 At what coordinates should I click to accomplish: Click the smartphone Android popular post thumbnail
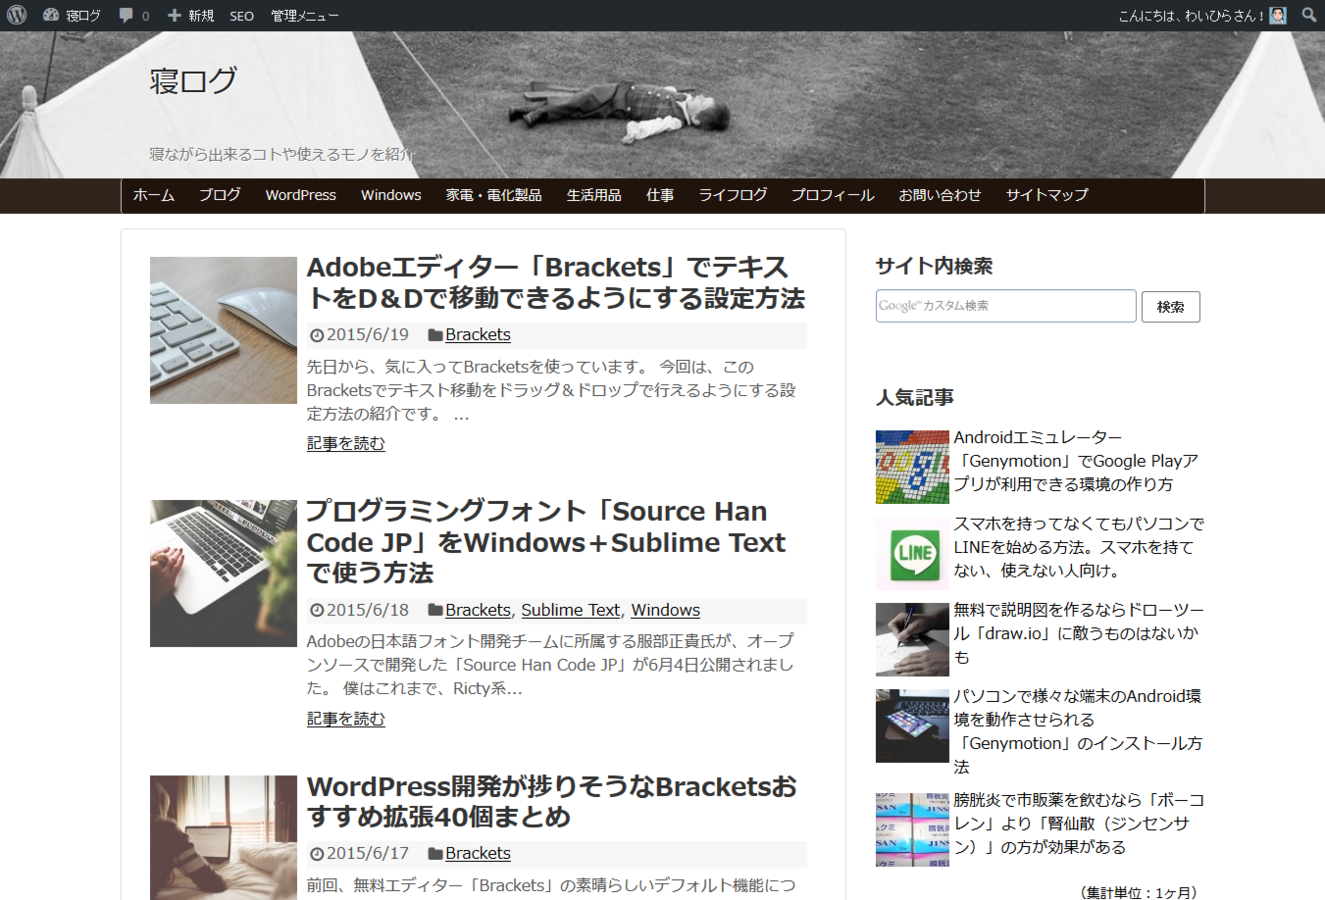[912, 726]
